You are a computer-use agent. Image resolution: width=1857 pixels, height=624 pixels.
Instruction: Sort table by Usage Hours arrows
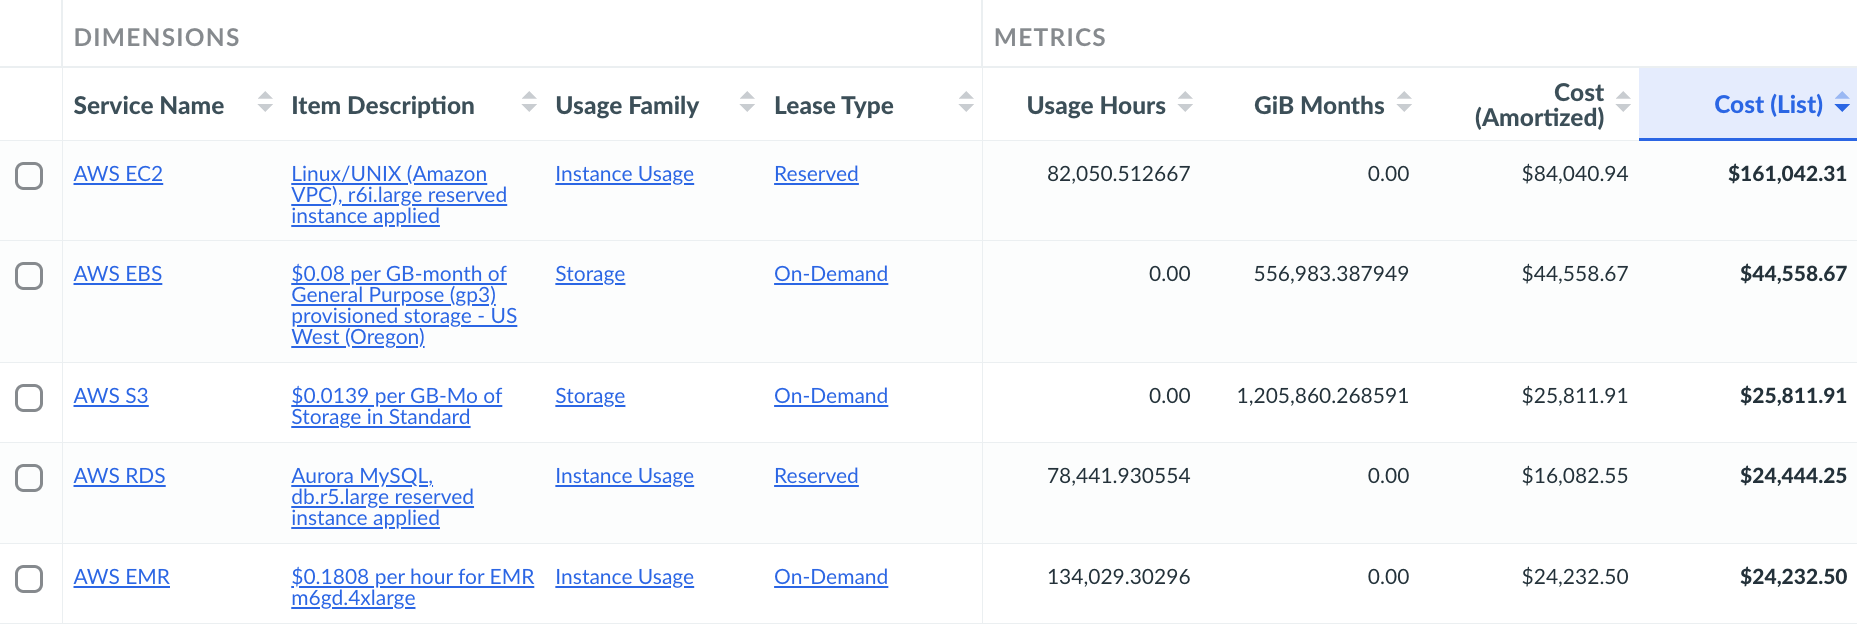(1185, 102)
